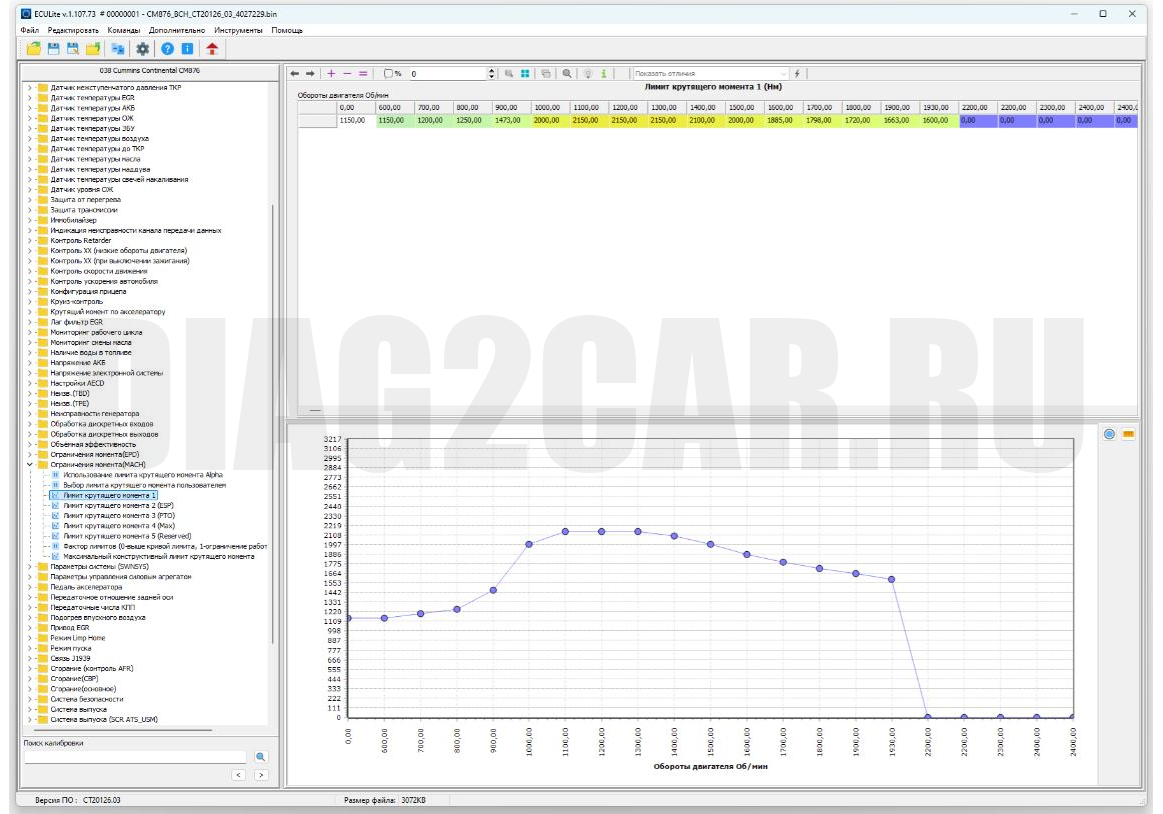Click the blue question mark help icon
The width and height of the screenshot is (1163, 814).
[x=168, y=49]
